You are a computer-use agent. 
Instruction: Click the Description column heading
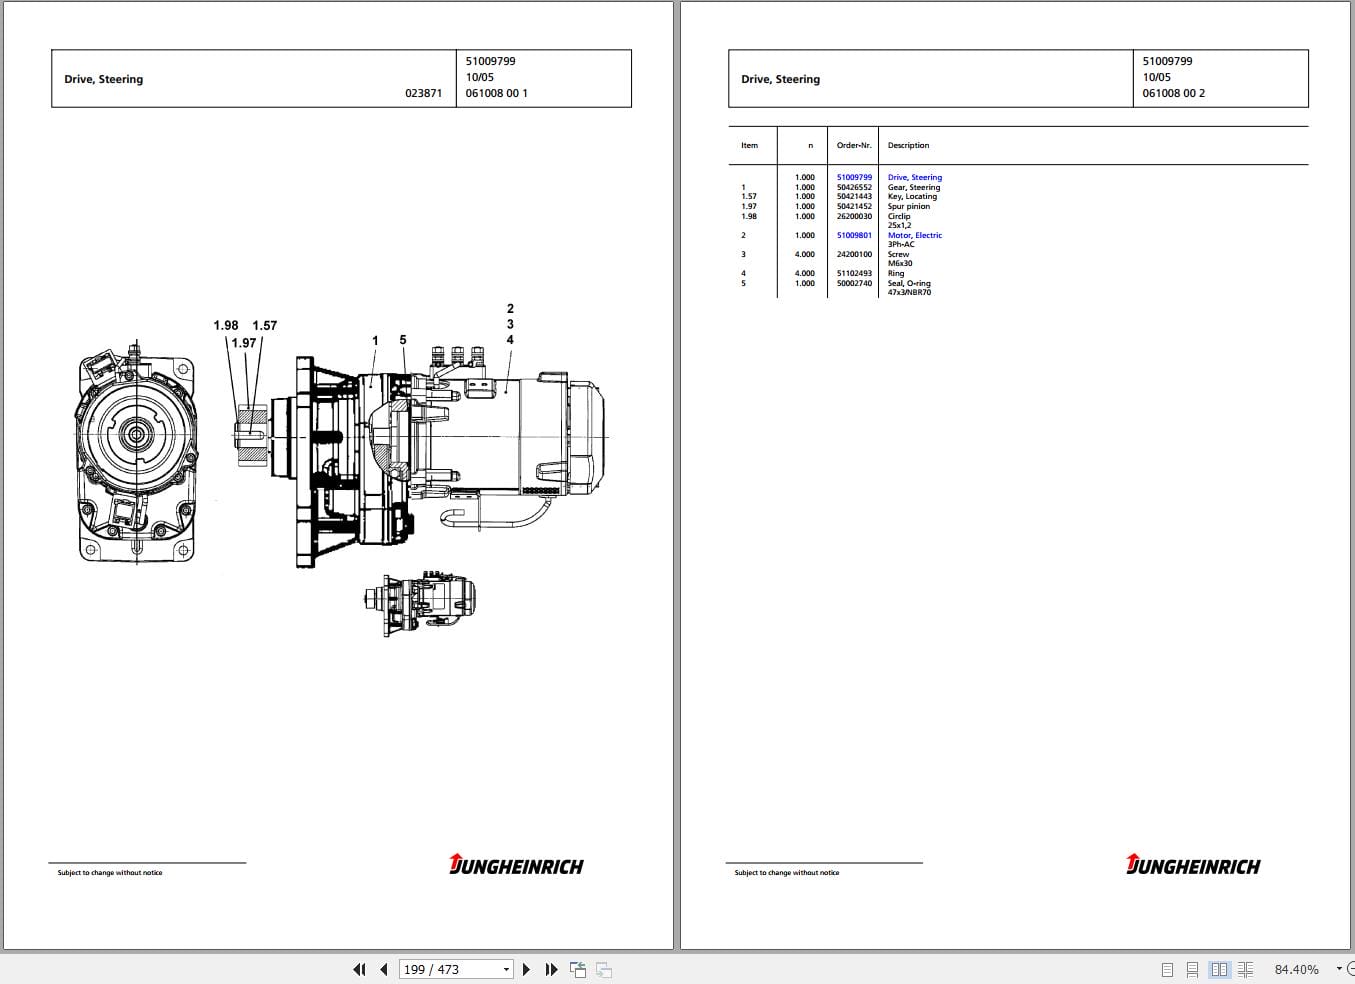908,145
